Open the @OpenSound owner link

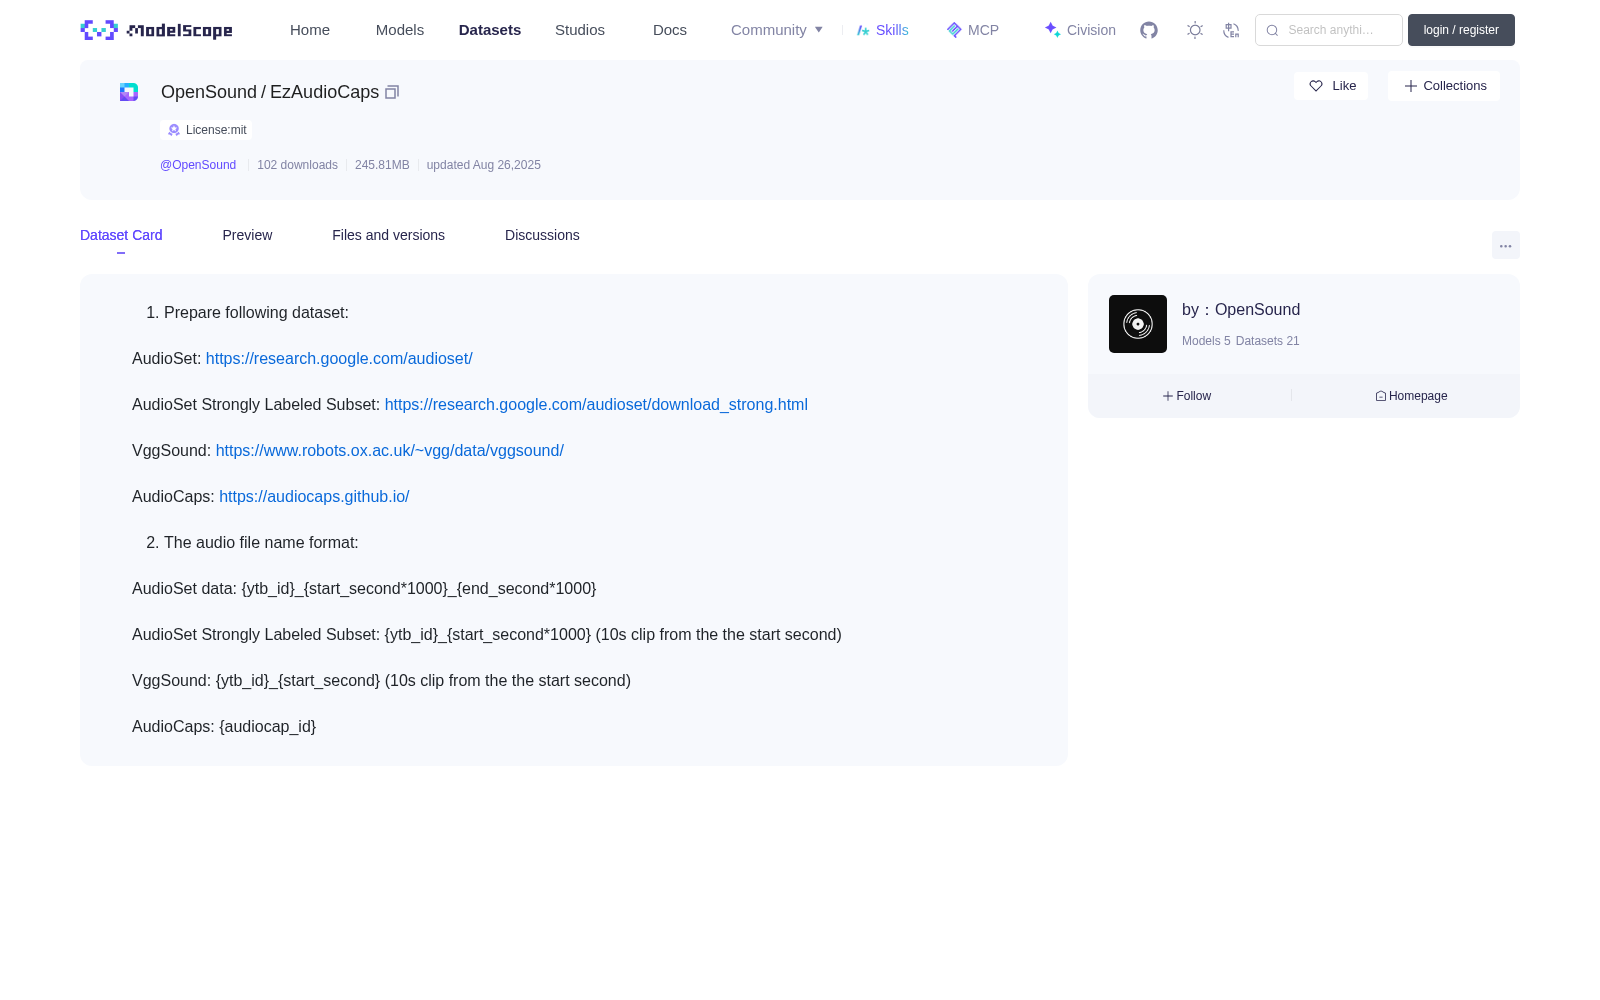(x=198, y=165)
